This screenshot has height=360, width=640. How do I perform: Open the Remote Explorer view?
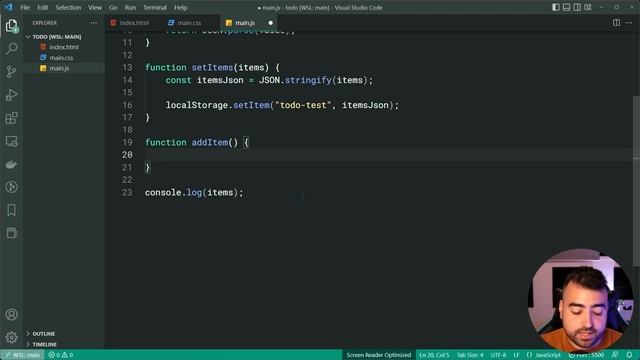(11, 141)
